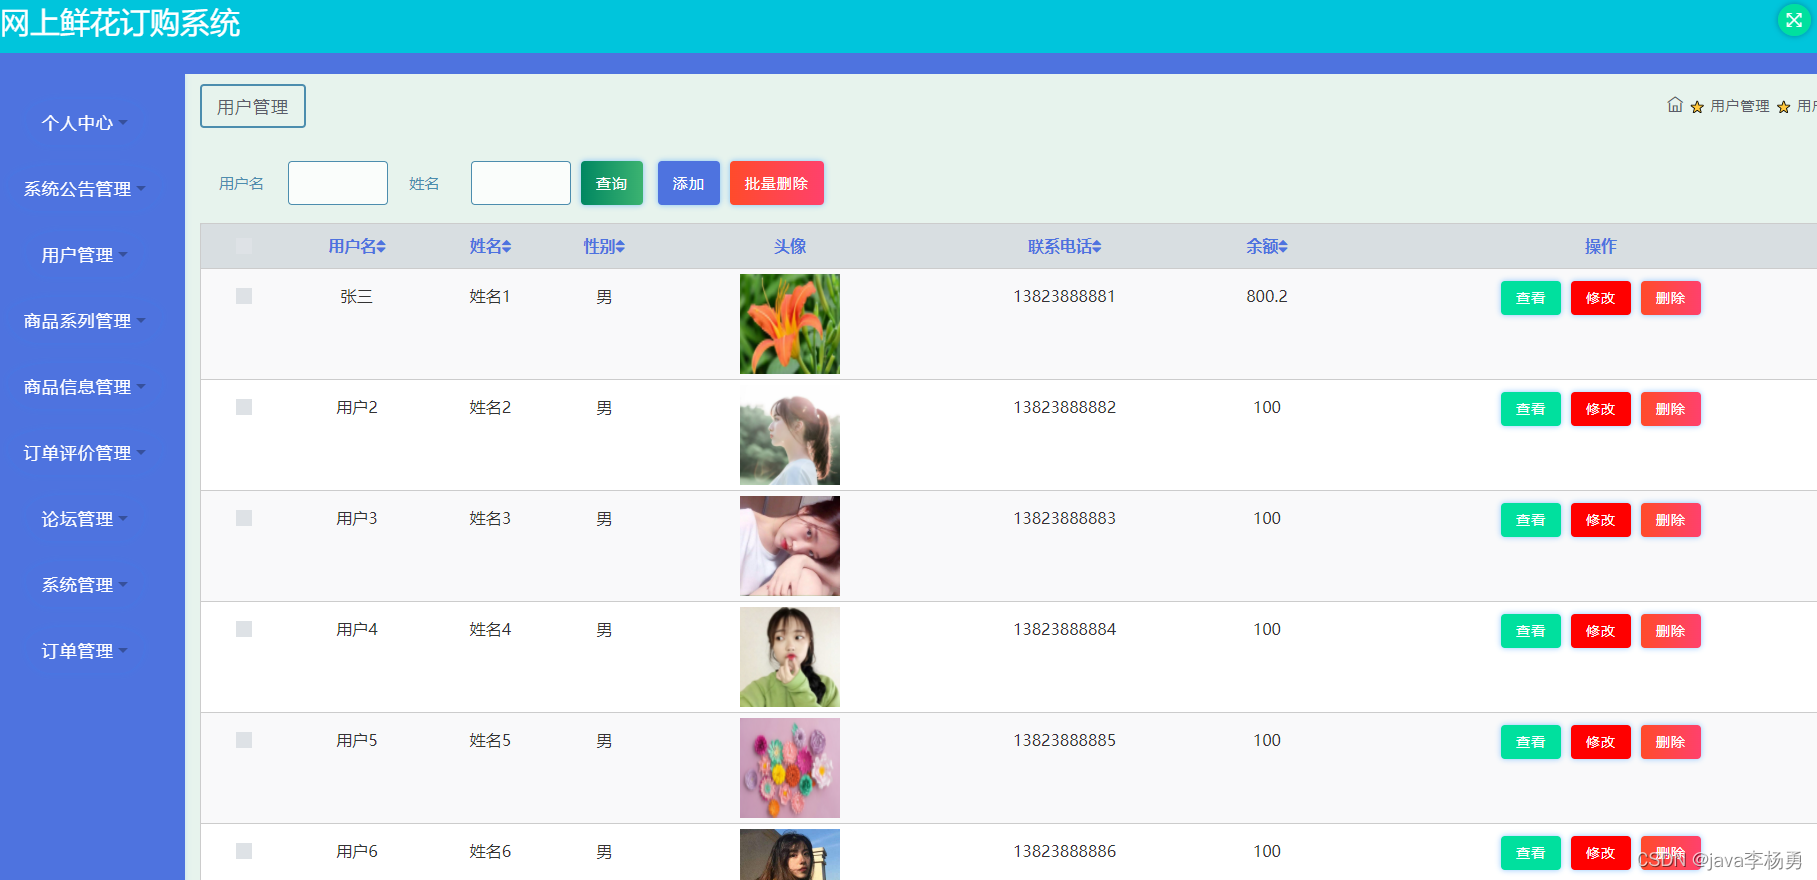Screen dimensions: 1817x880
Task: Sort by 姓名 column sort arrows
Action: tap(507, 247)
